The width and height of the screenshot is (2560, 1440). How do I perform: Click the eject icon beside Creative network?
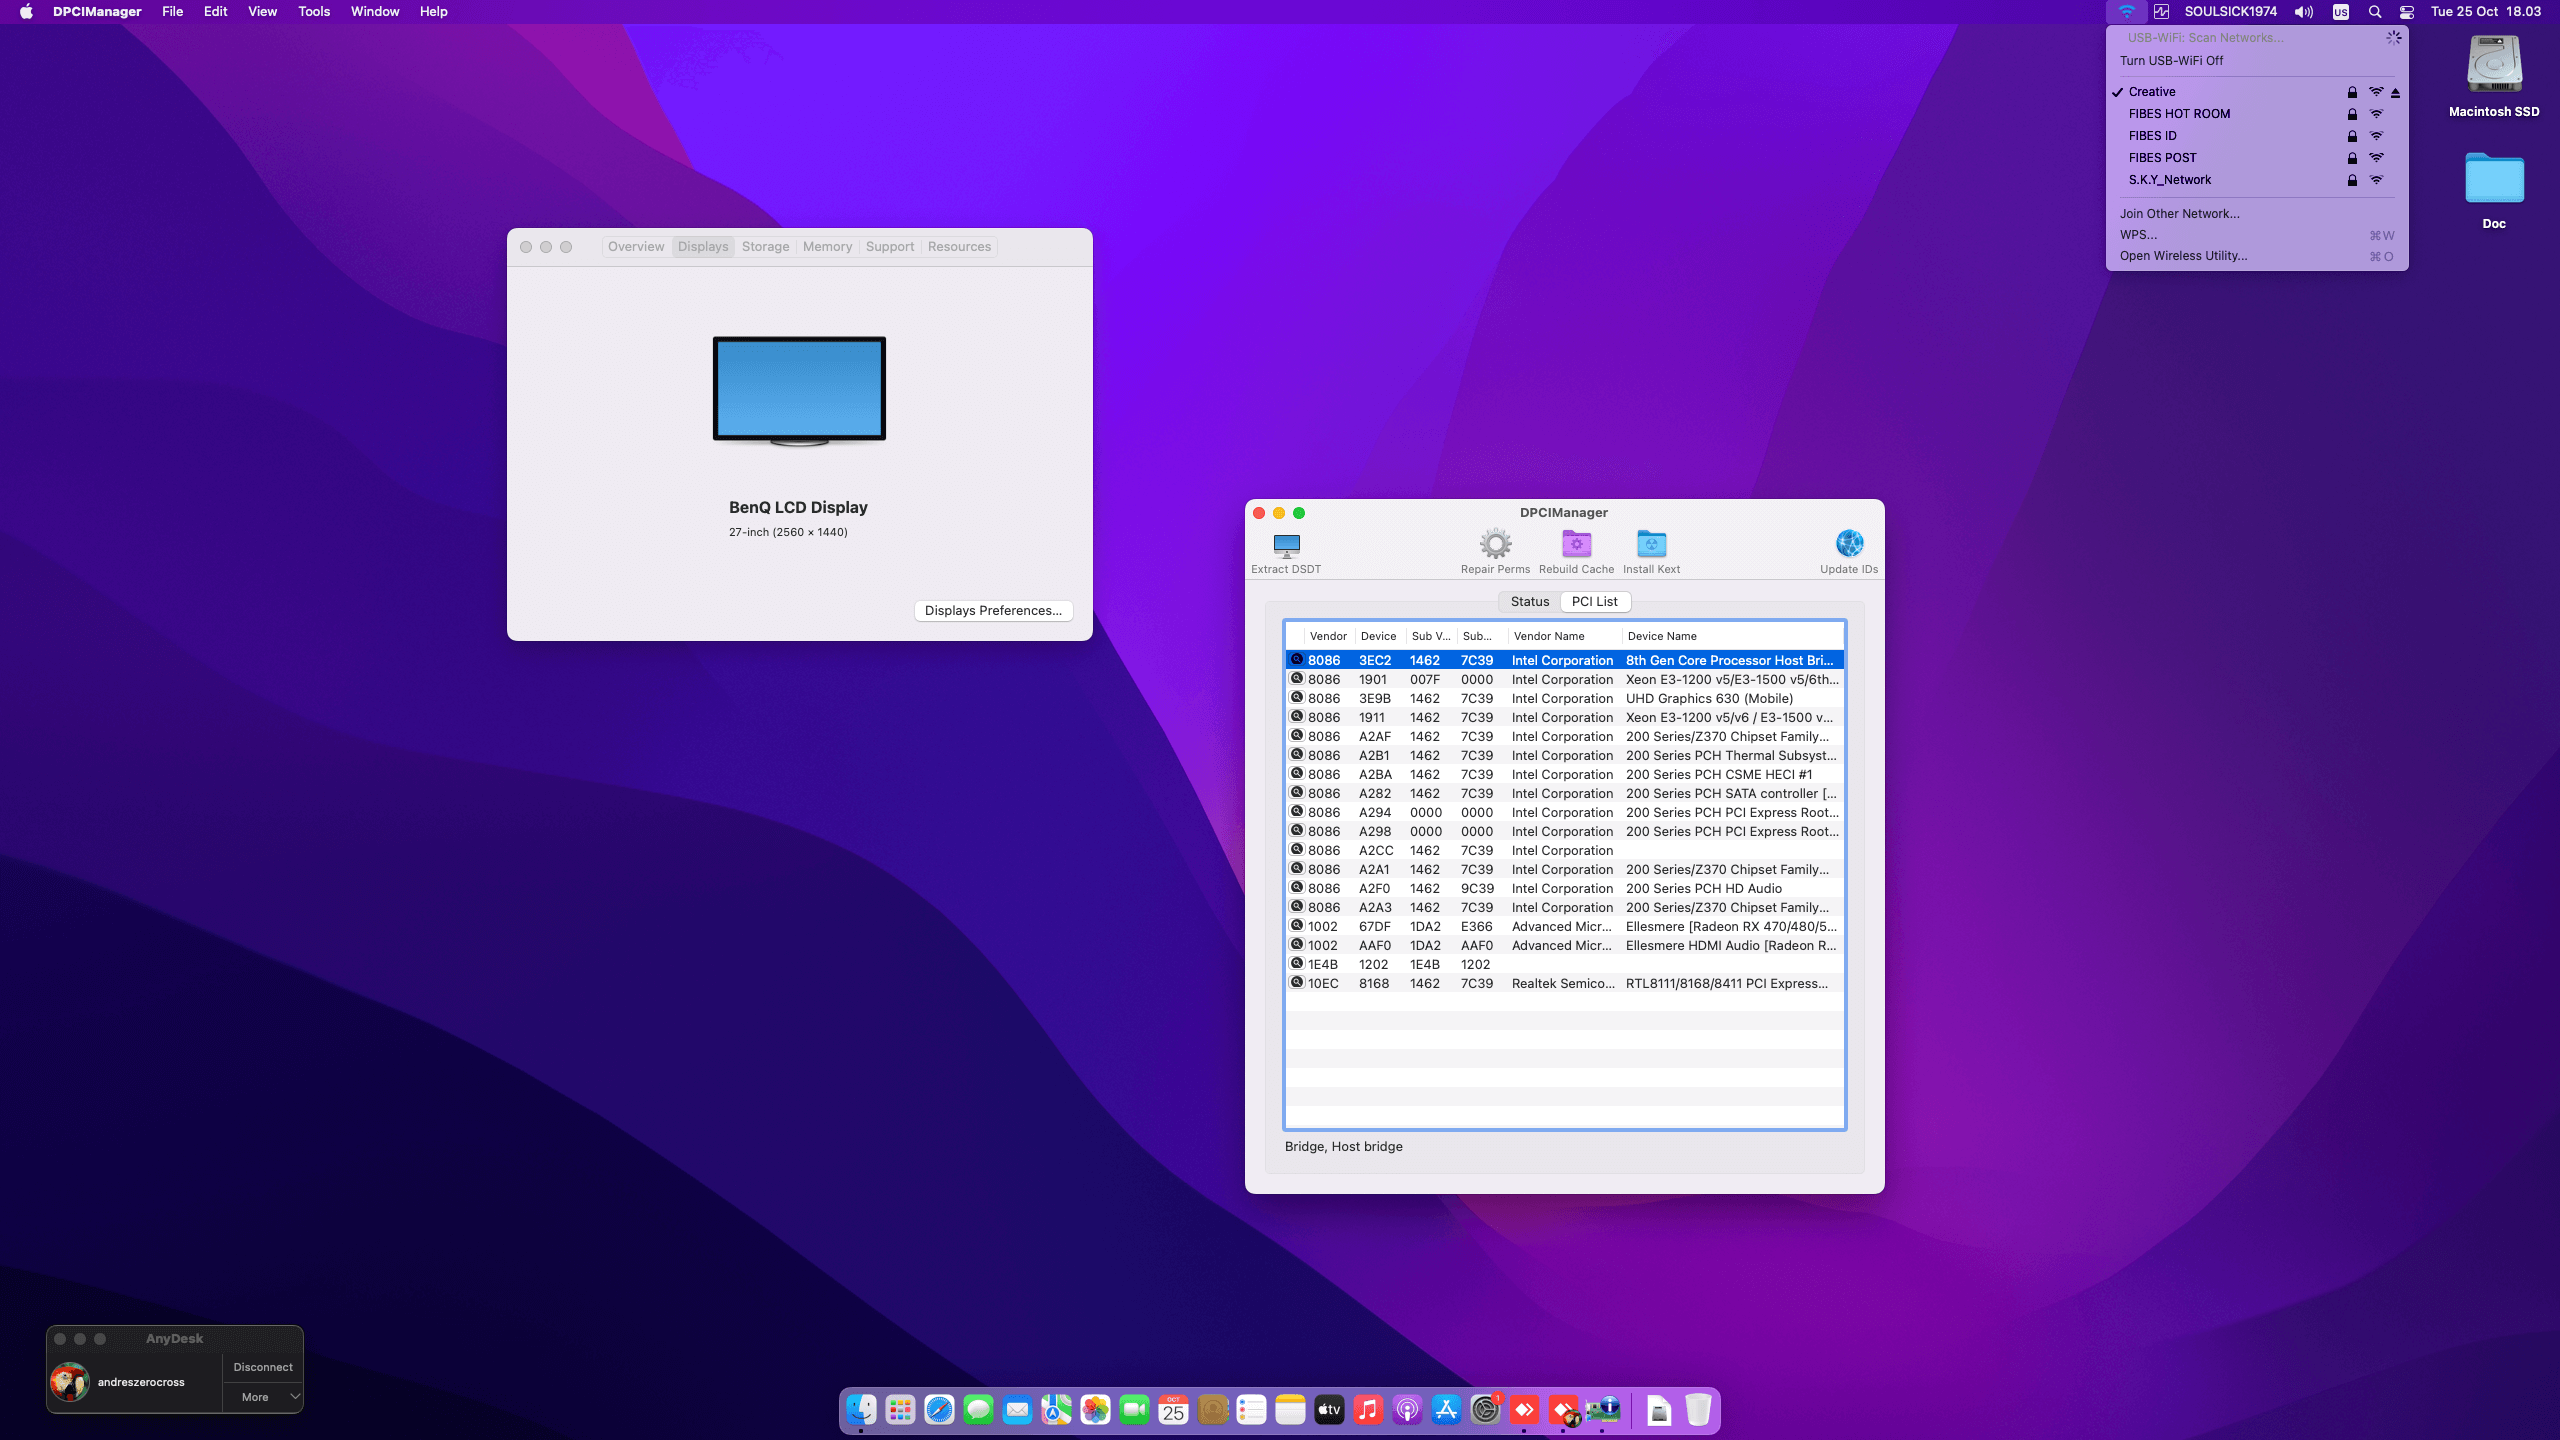2395,92
